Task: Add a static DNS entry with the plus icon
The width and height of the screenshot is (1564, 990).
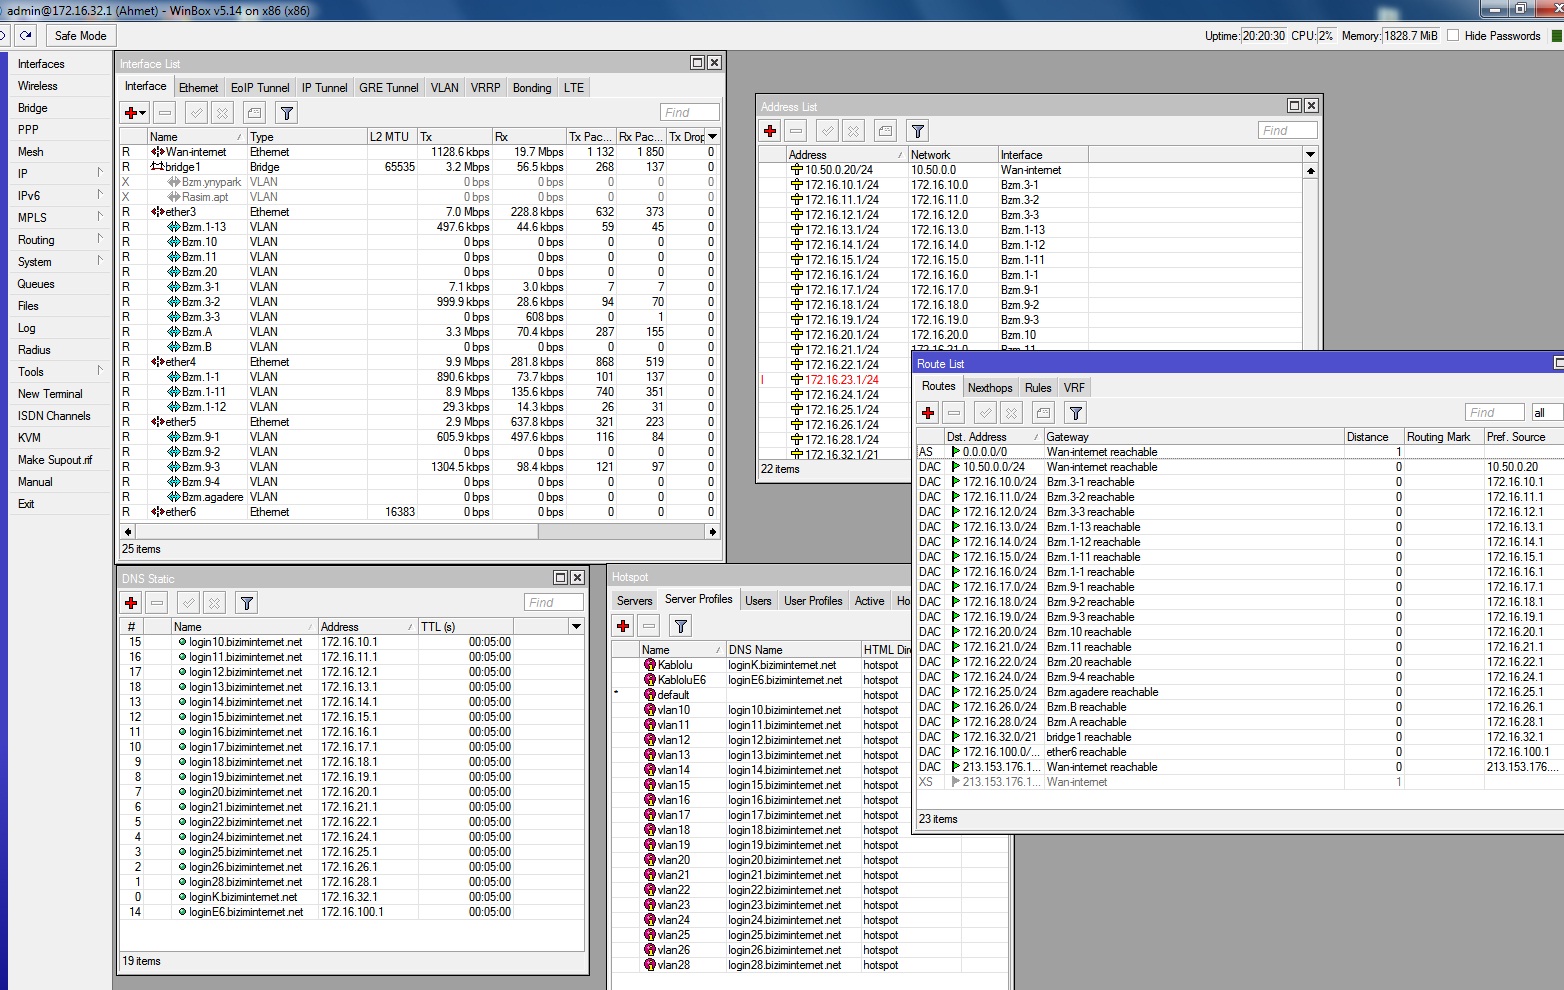Action: (130, 602)
